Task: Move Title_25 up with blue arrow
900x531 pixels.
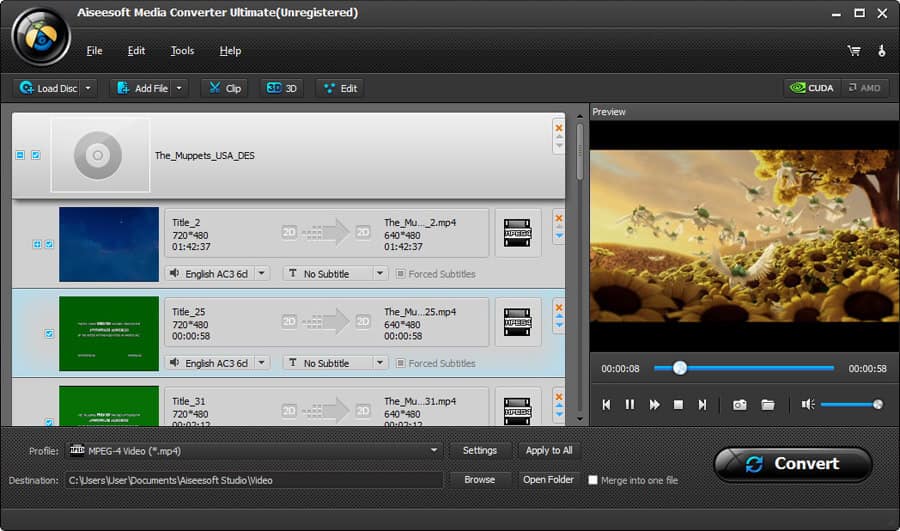Action: pos(559,317)
